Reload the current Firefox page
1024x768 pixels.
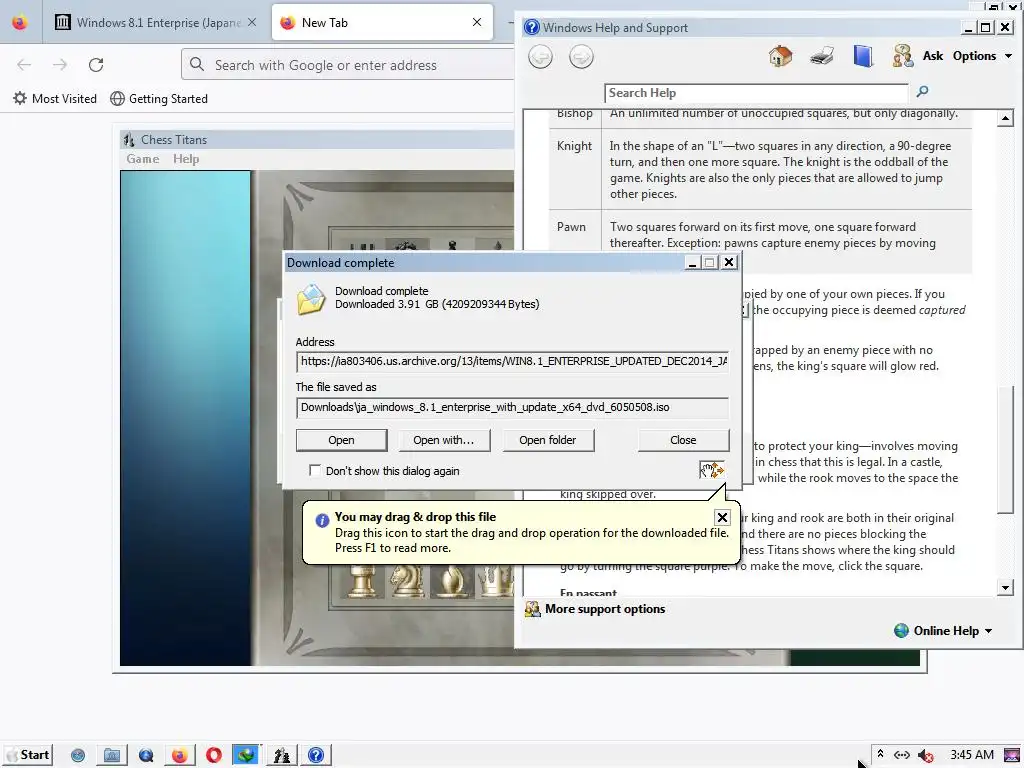click(x=96, y=65)
